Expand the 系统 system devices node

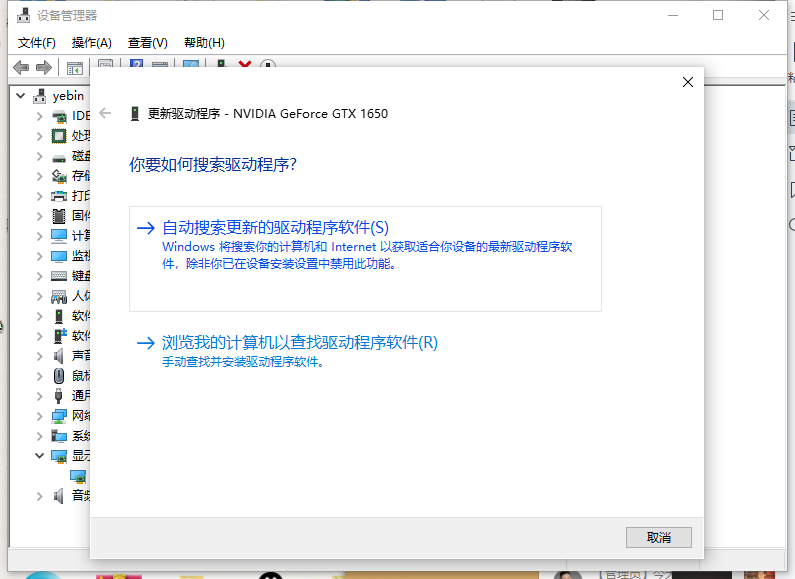(x=40, y=436)
